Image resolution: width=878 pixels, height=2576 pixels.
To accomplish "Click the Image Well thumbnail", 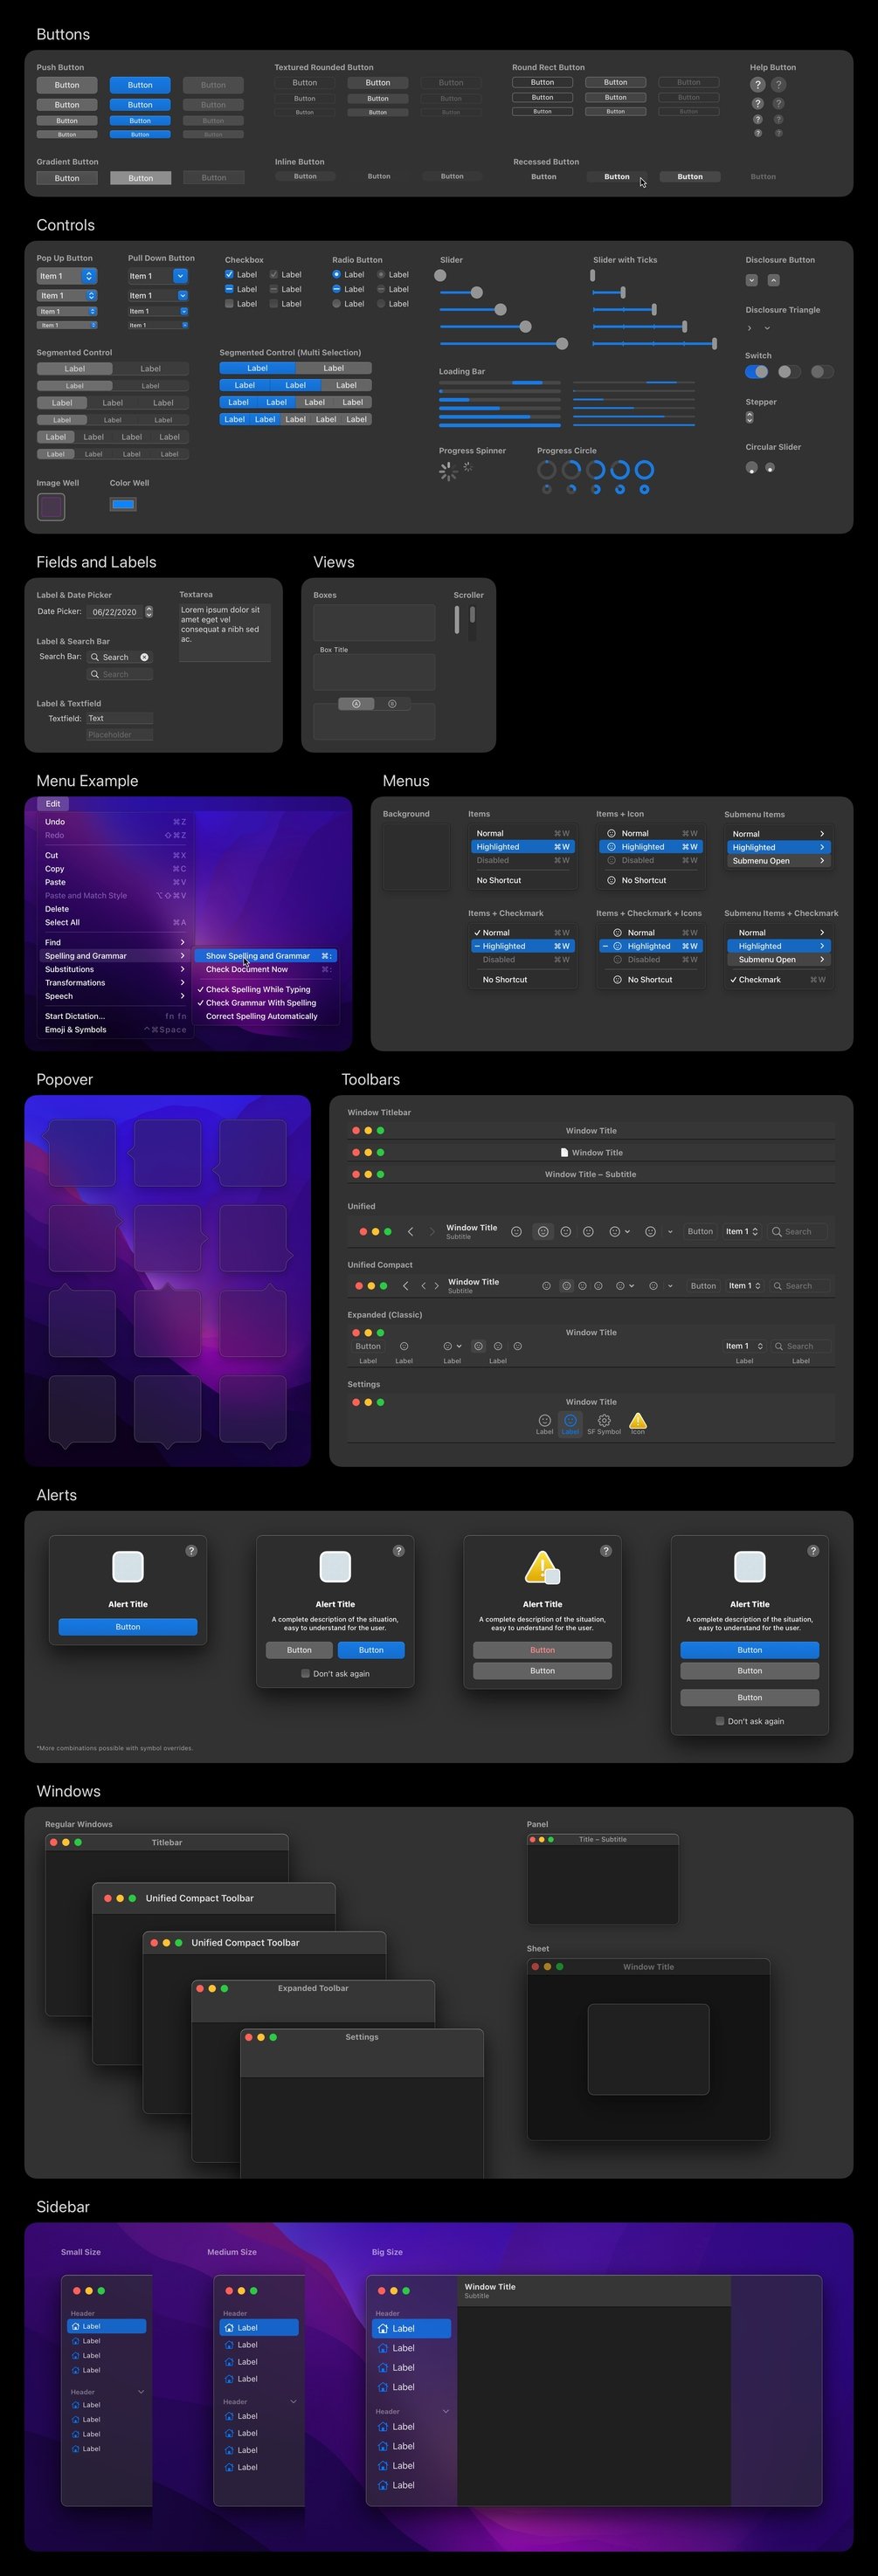I will click(51, 507).
